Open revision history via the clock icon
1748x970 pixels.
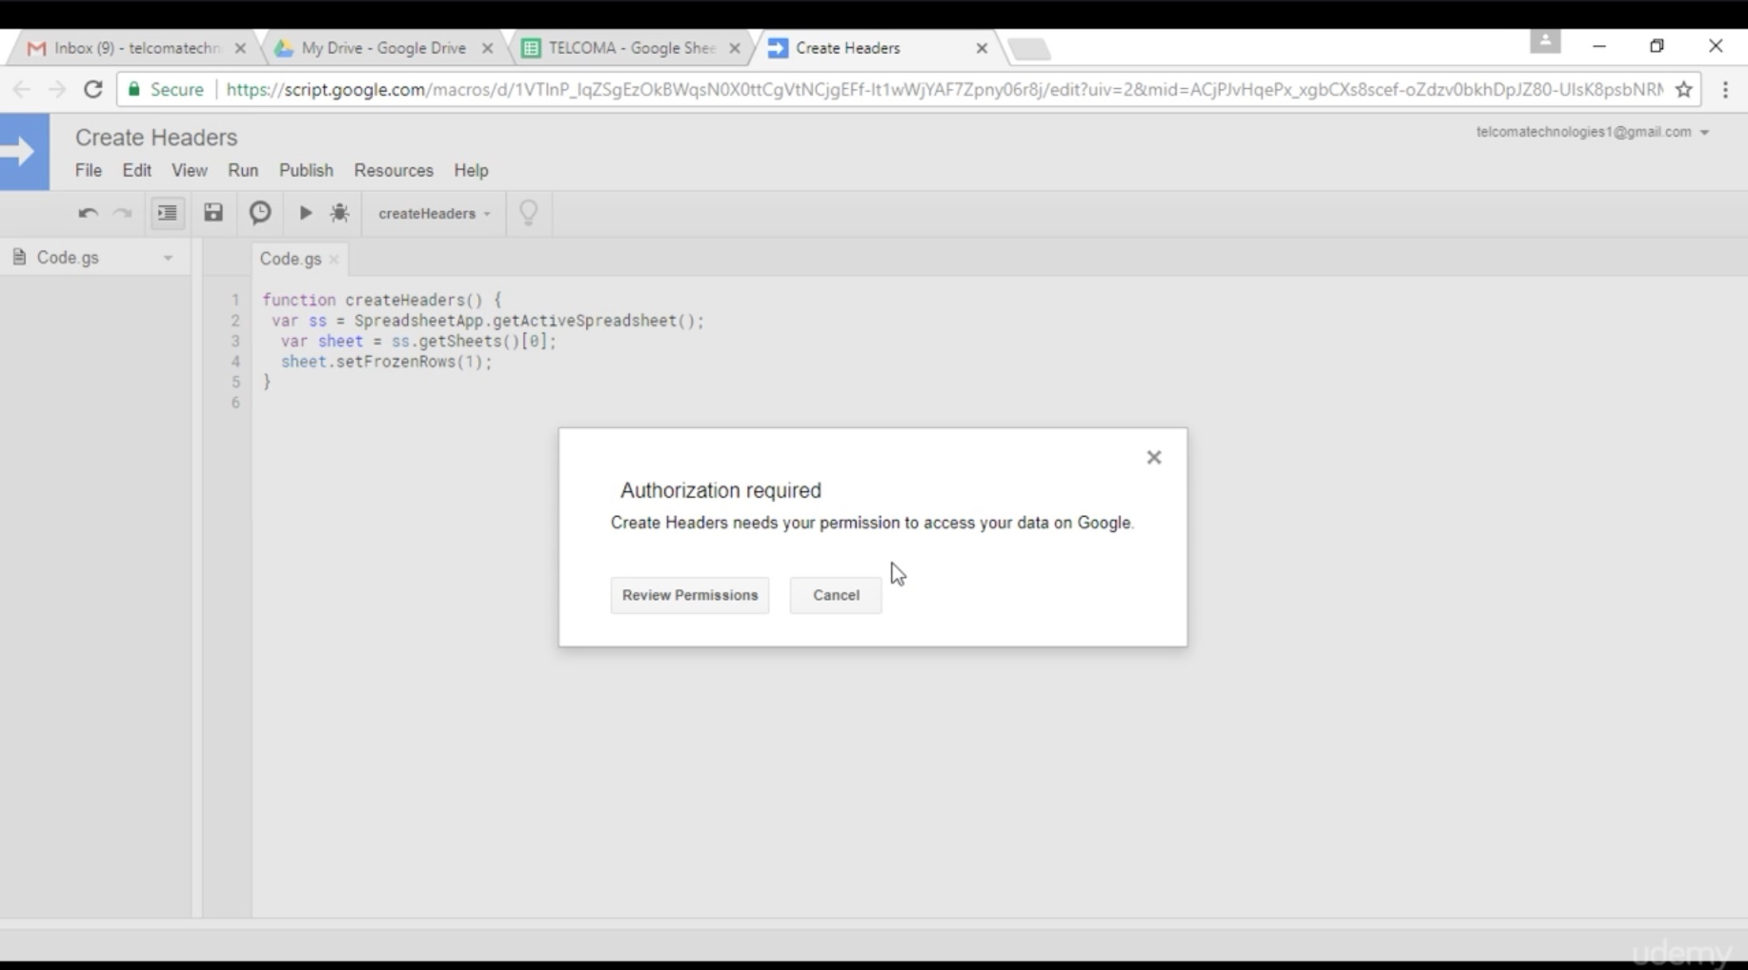click(259, 213)
